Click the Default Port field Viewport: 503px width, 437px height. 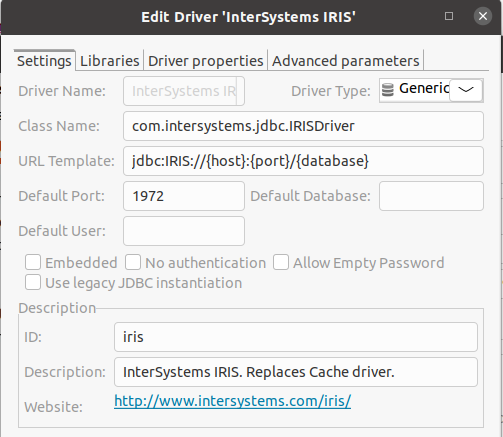click(x=184, y=196)
